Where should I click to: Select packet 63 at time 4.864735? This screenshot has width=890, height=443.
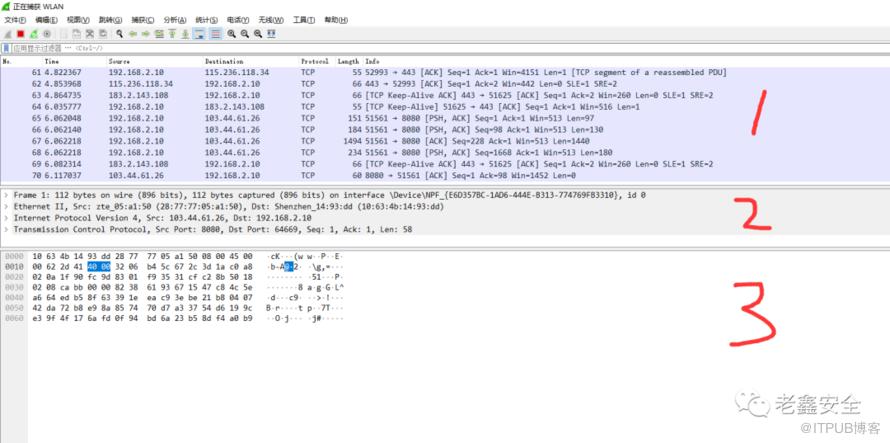click(x=445, y=95)
